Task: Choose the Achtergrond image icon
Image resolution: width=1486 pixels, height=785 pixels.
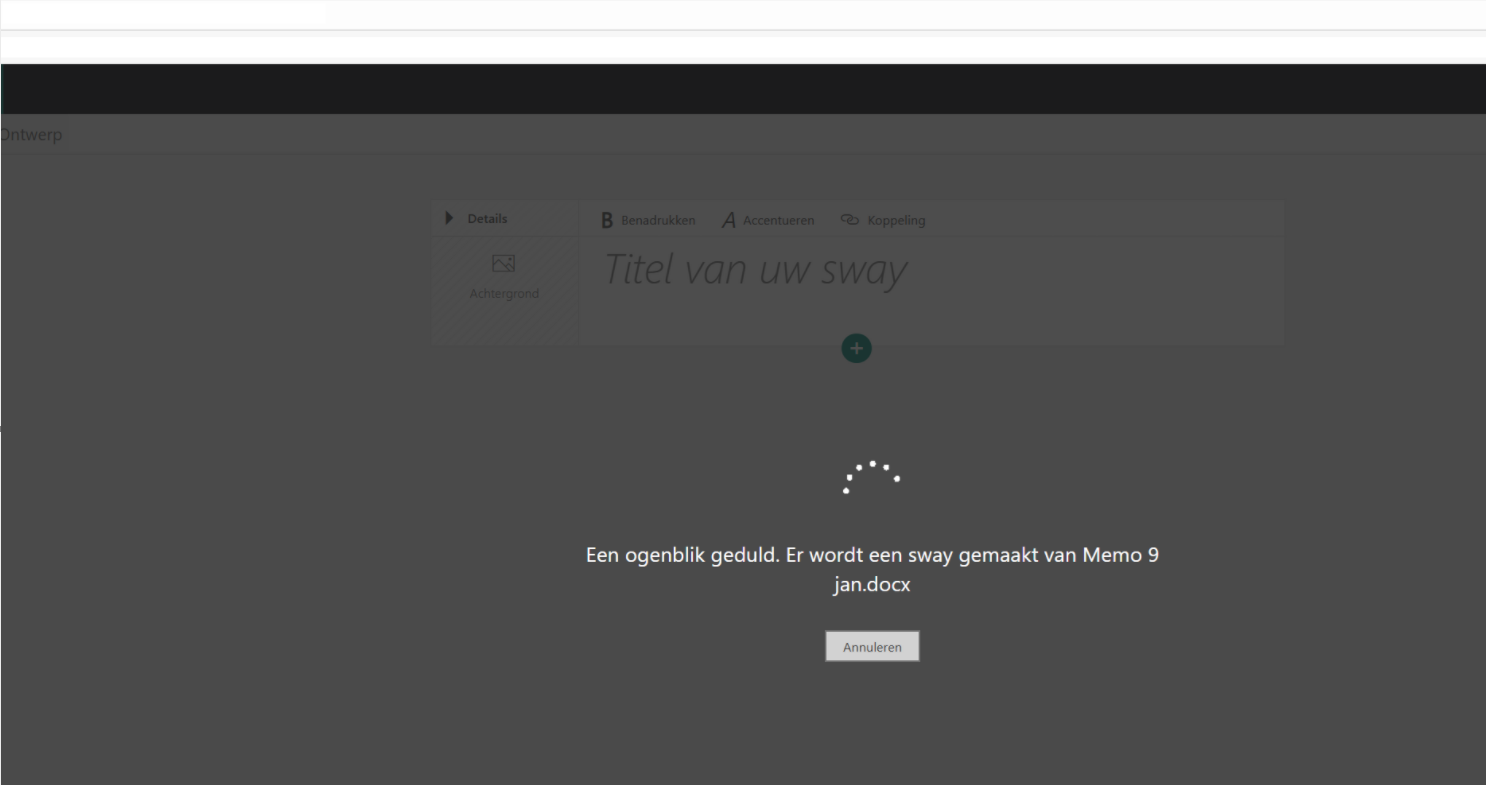Action: 503,264
